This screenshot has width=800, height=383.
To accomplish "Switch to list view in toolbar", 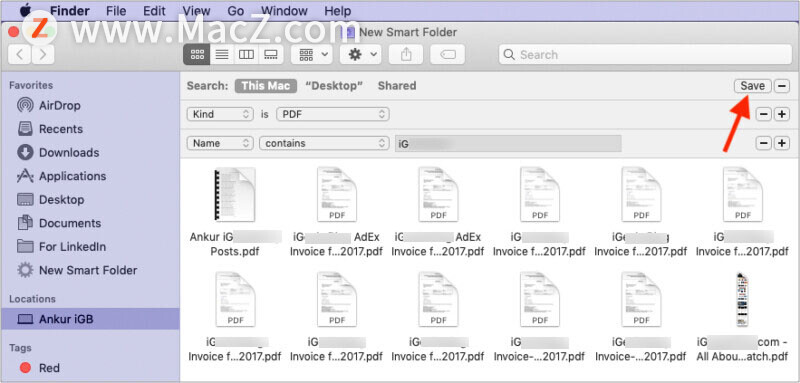I will pyautogui.click(x=222, y=55).
